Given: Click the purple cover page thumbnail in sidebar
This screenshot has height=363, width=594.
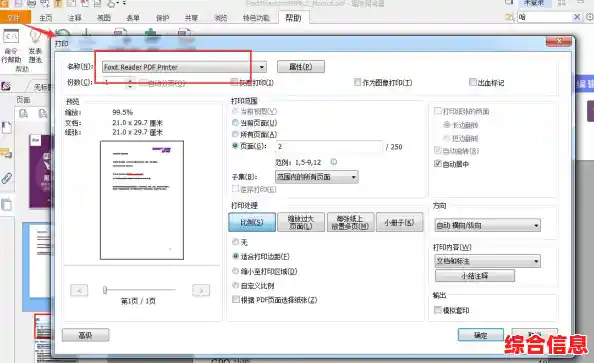Looking at the screenshot, I should 40,171.
